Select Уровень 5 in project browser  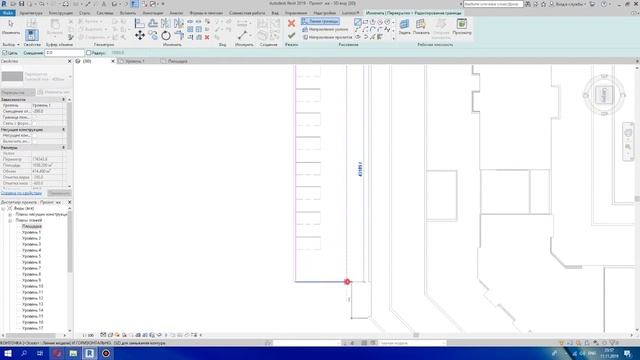pyautogui.click(x=31, y=256)
